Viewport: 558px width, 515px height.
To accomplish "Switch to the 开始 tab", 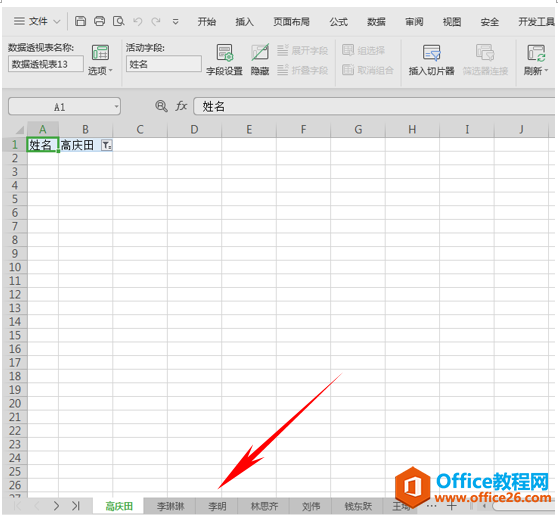I will [x=207, y=22].
